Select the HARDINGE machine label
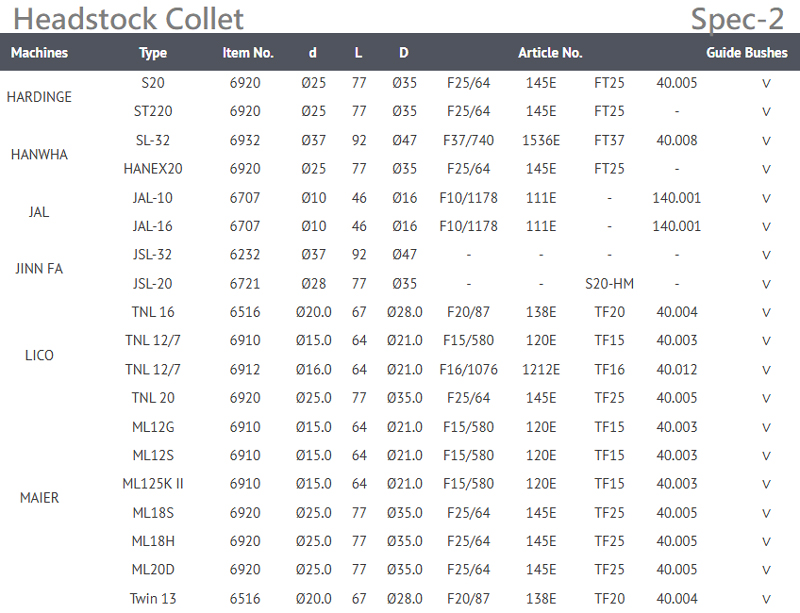The height and width of the screenshot is (613, 800). coord(39,97)
